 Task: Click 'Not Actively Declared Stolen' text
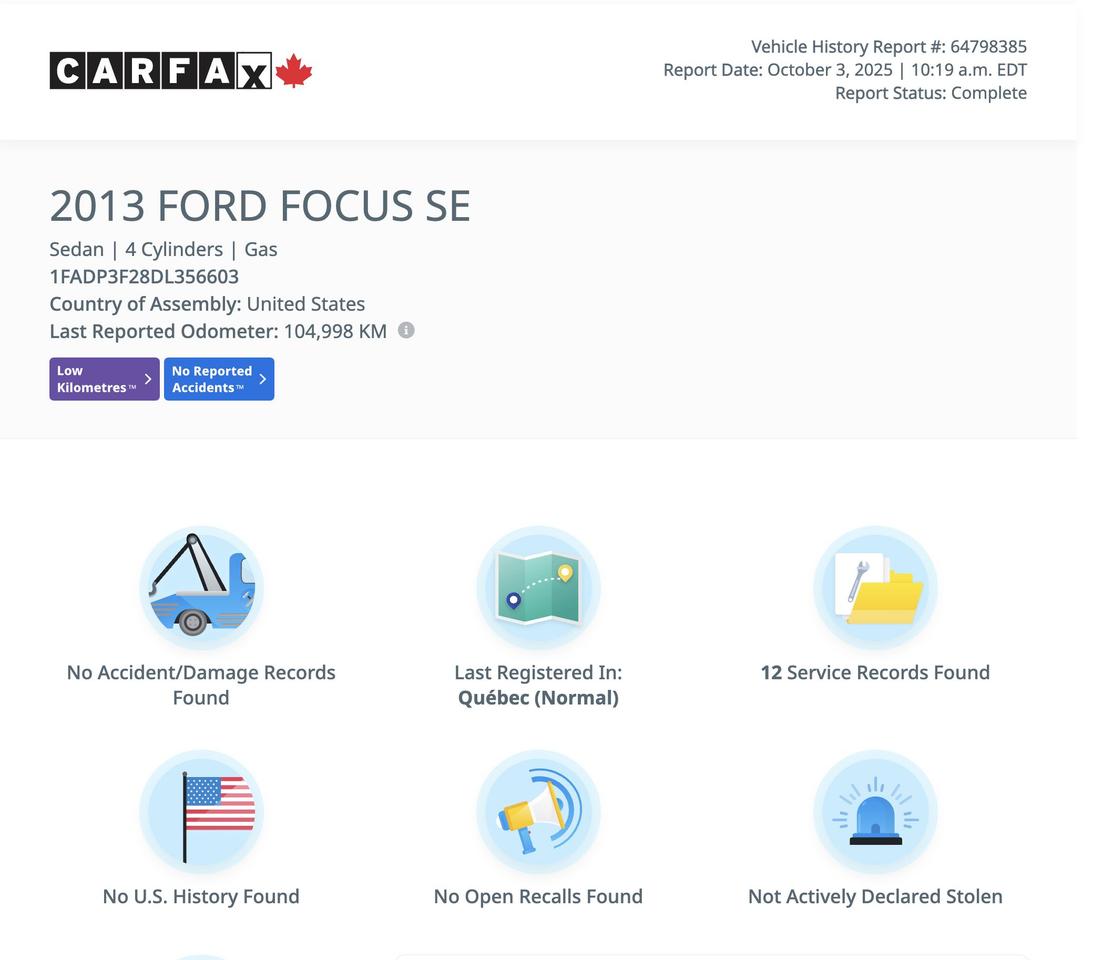875,896
